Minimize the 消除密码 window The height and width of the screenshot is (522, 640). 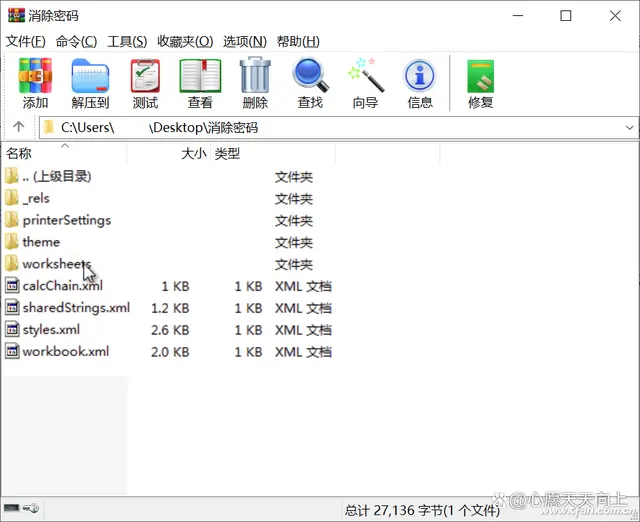[x=518, y=16]
